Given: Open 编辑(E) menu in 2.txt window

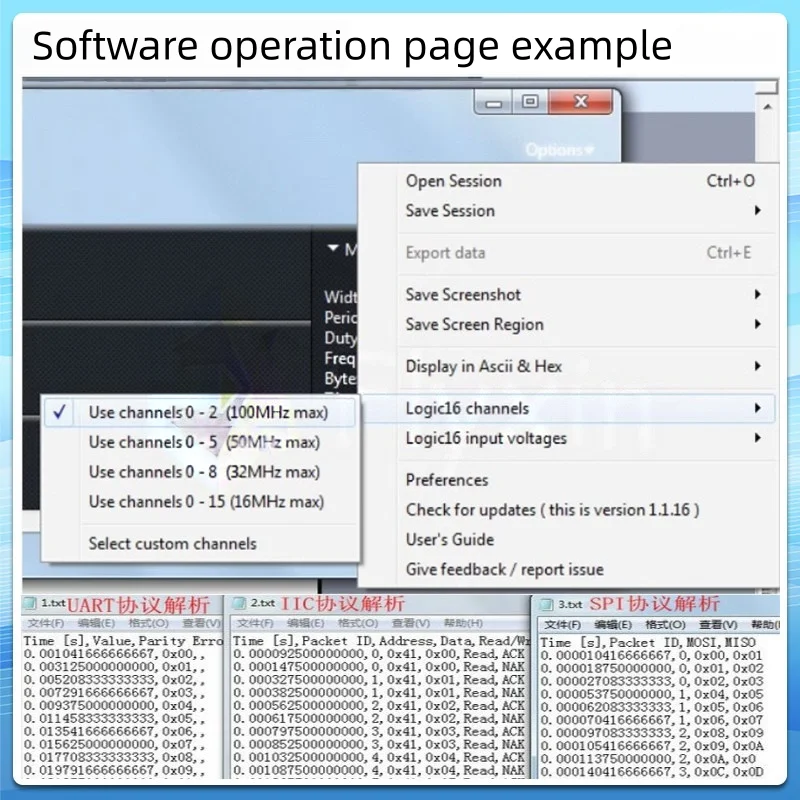Looking at the screenshot, I should click(x=306, y=623).
